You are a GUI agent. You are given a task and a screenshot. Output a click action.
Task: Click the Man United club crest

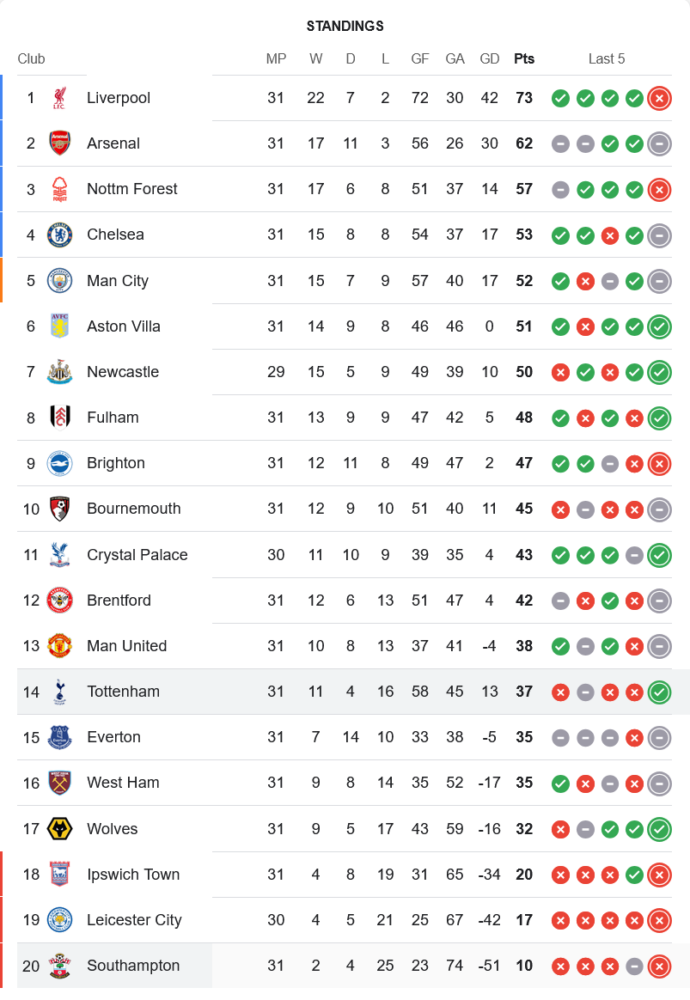(x=59, y=646)
